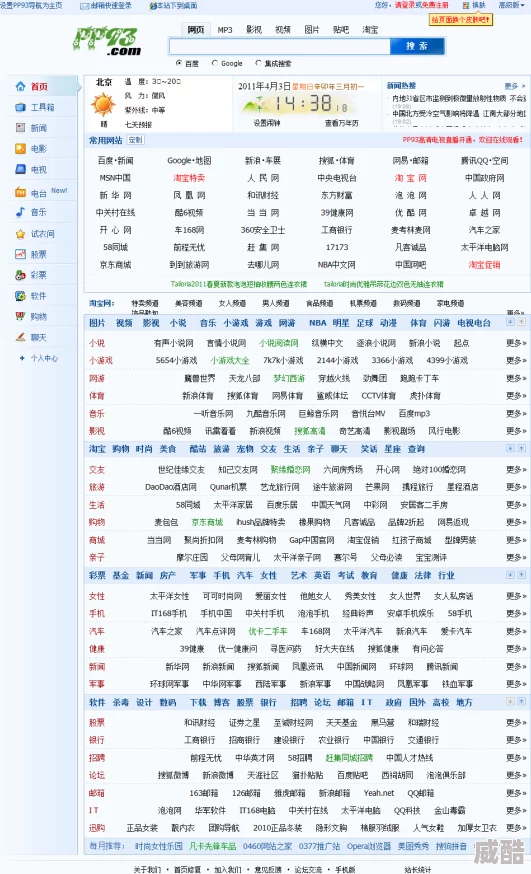Select the 集成搜索 radio button
The image size is (531, 874).
tap(258, 63)
